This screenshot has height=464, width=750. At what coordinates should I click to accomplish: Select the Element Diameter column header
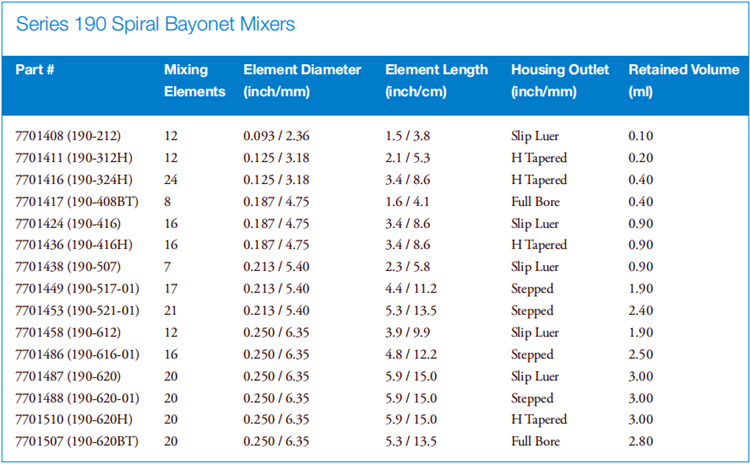pyautogui.click(x=302, y=81)
